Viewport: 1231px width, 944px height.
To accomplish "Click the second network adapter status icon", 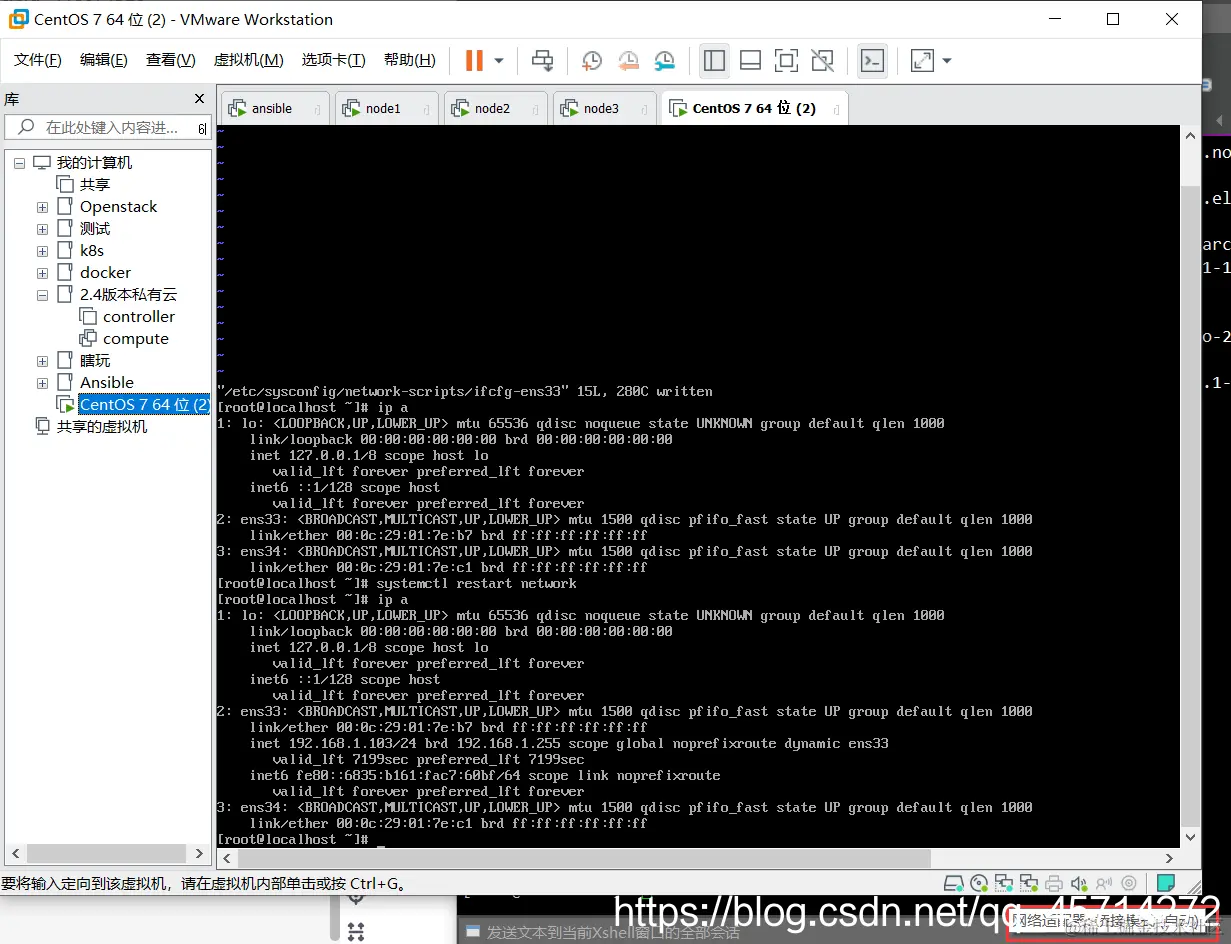I will (1028, 884).
